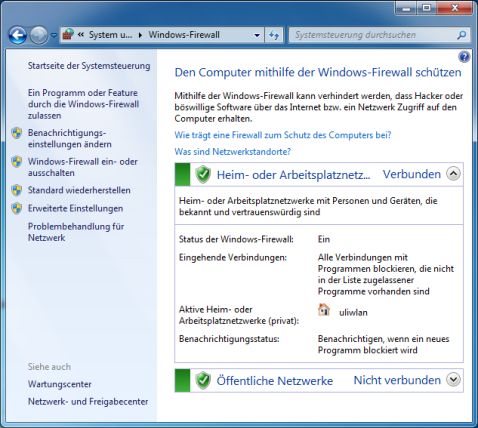Open 'Wartungscenter' under Siehe auch
Screen dimensions: 478x428
pyautogui.click(x=60, y=384)
